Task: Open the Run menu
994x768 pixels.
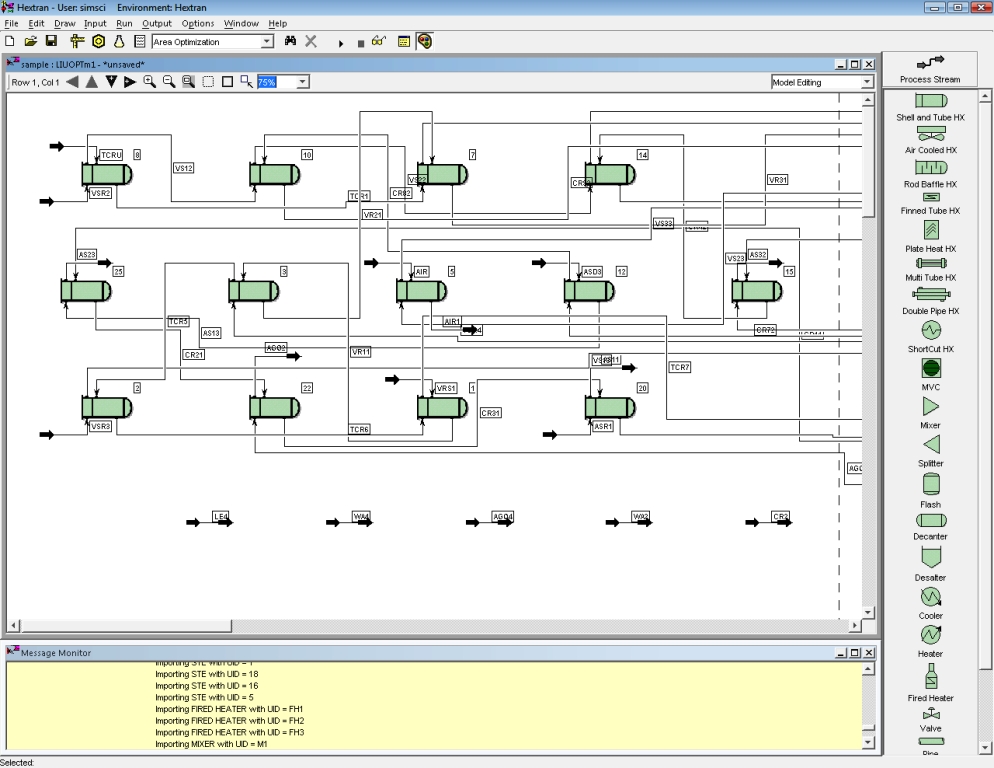Action: click(x=124, y=23)
